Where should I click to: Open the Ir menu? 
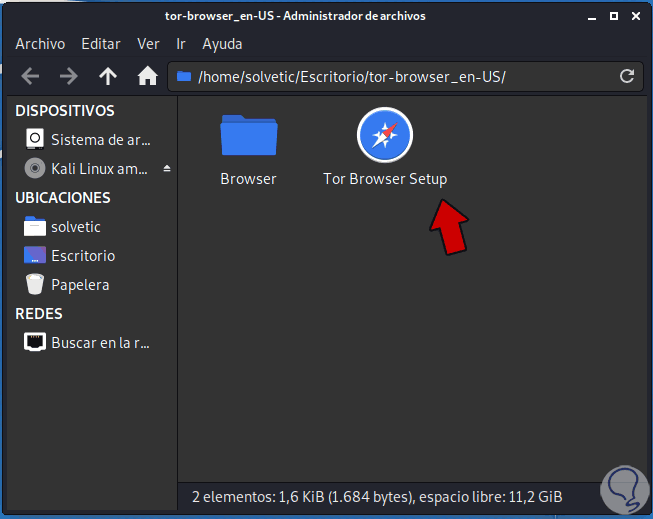[x=181, y=44]
